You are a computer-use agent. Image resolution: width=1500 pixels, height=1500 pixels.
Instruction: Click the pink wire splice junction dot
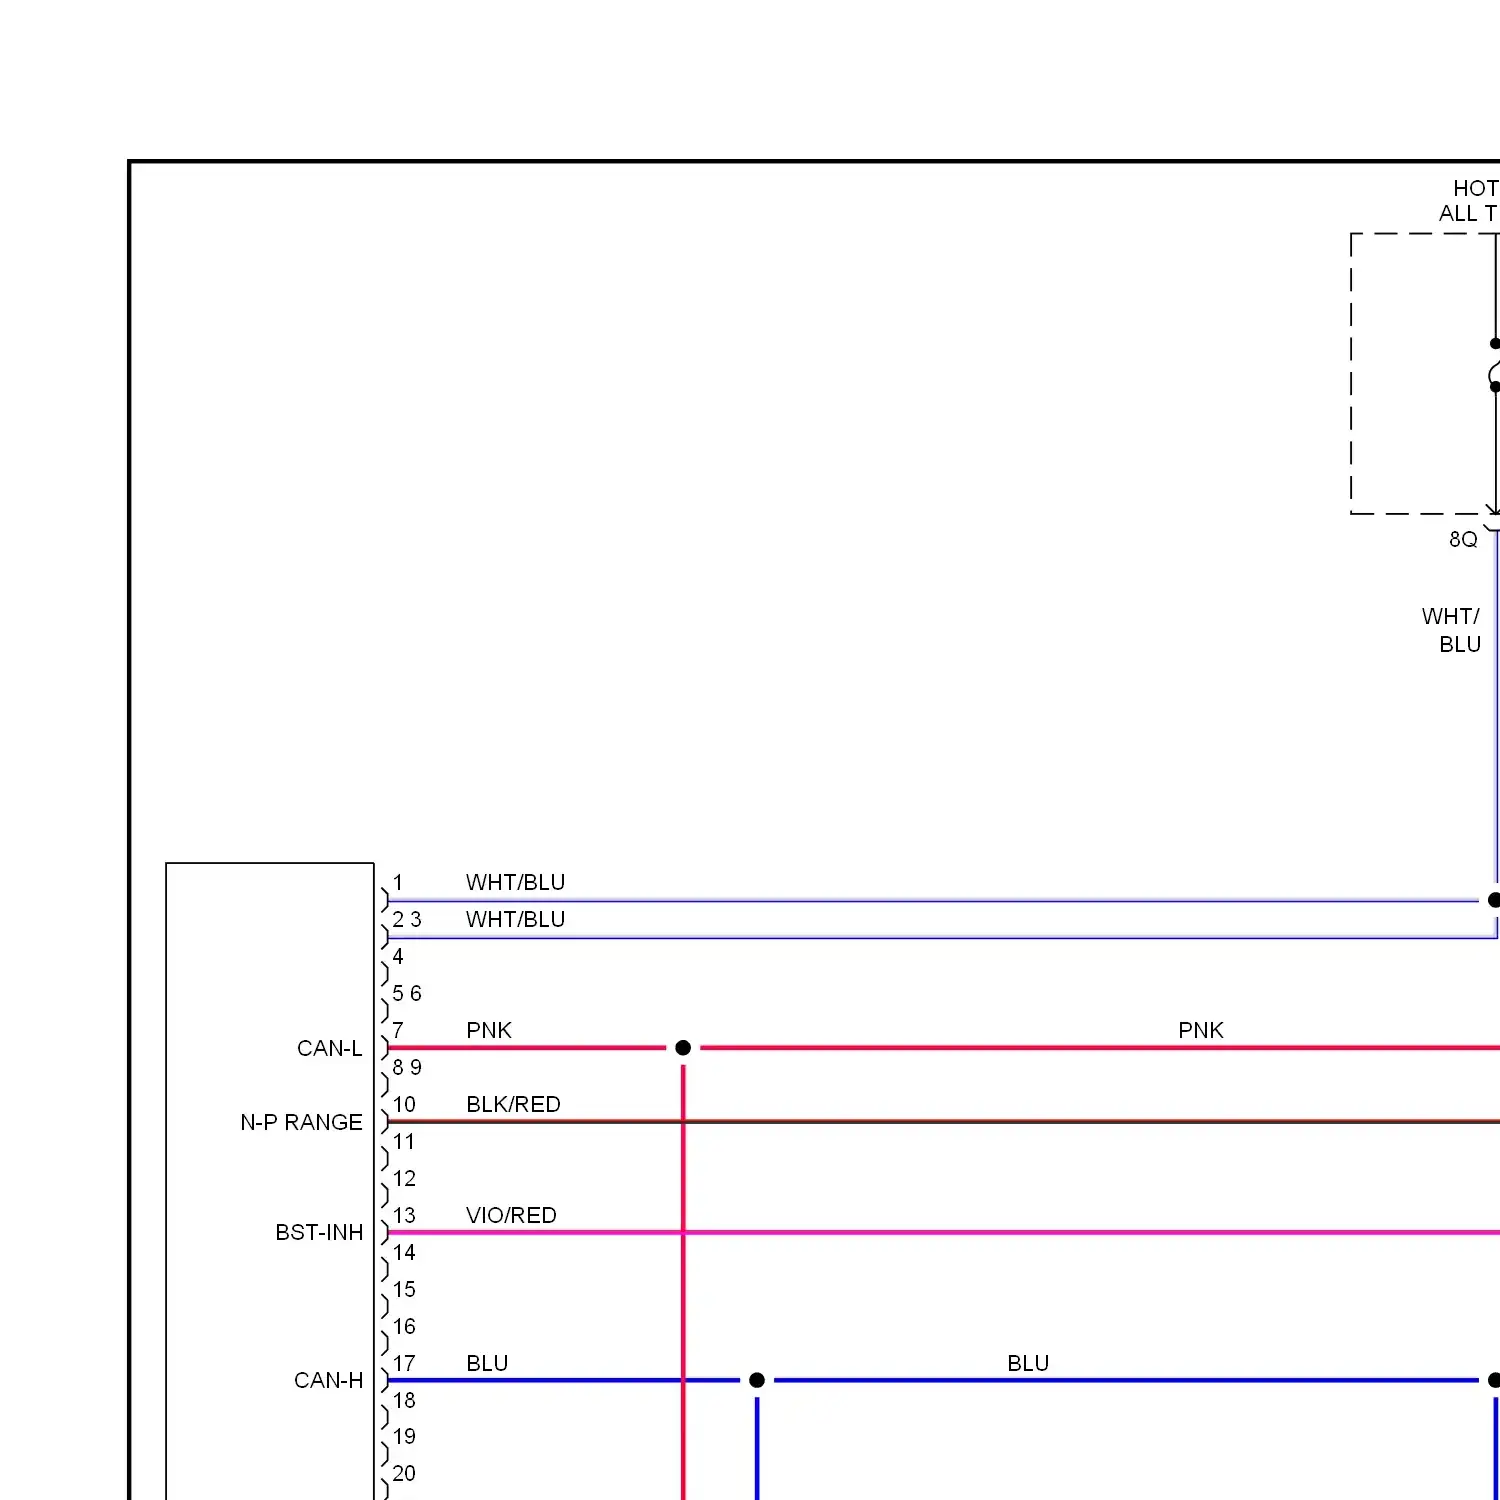(683, 1048)
